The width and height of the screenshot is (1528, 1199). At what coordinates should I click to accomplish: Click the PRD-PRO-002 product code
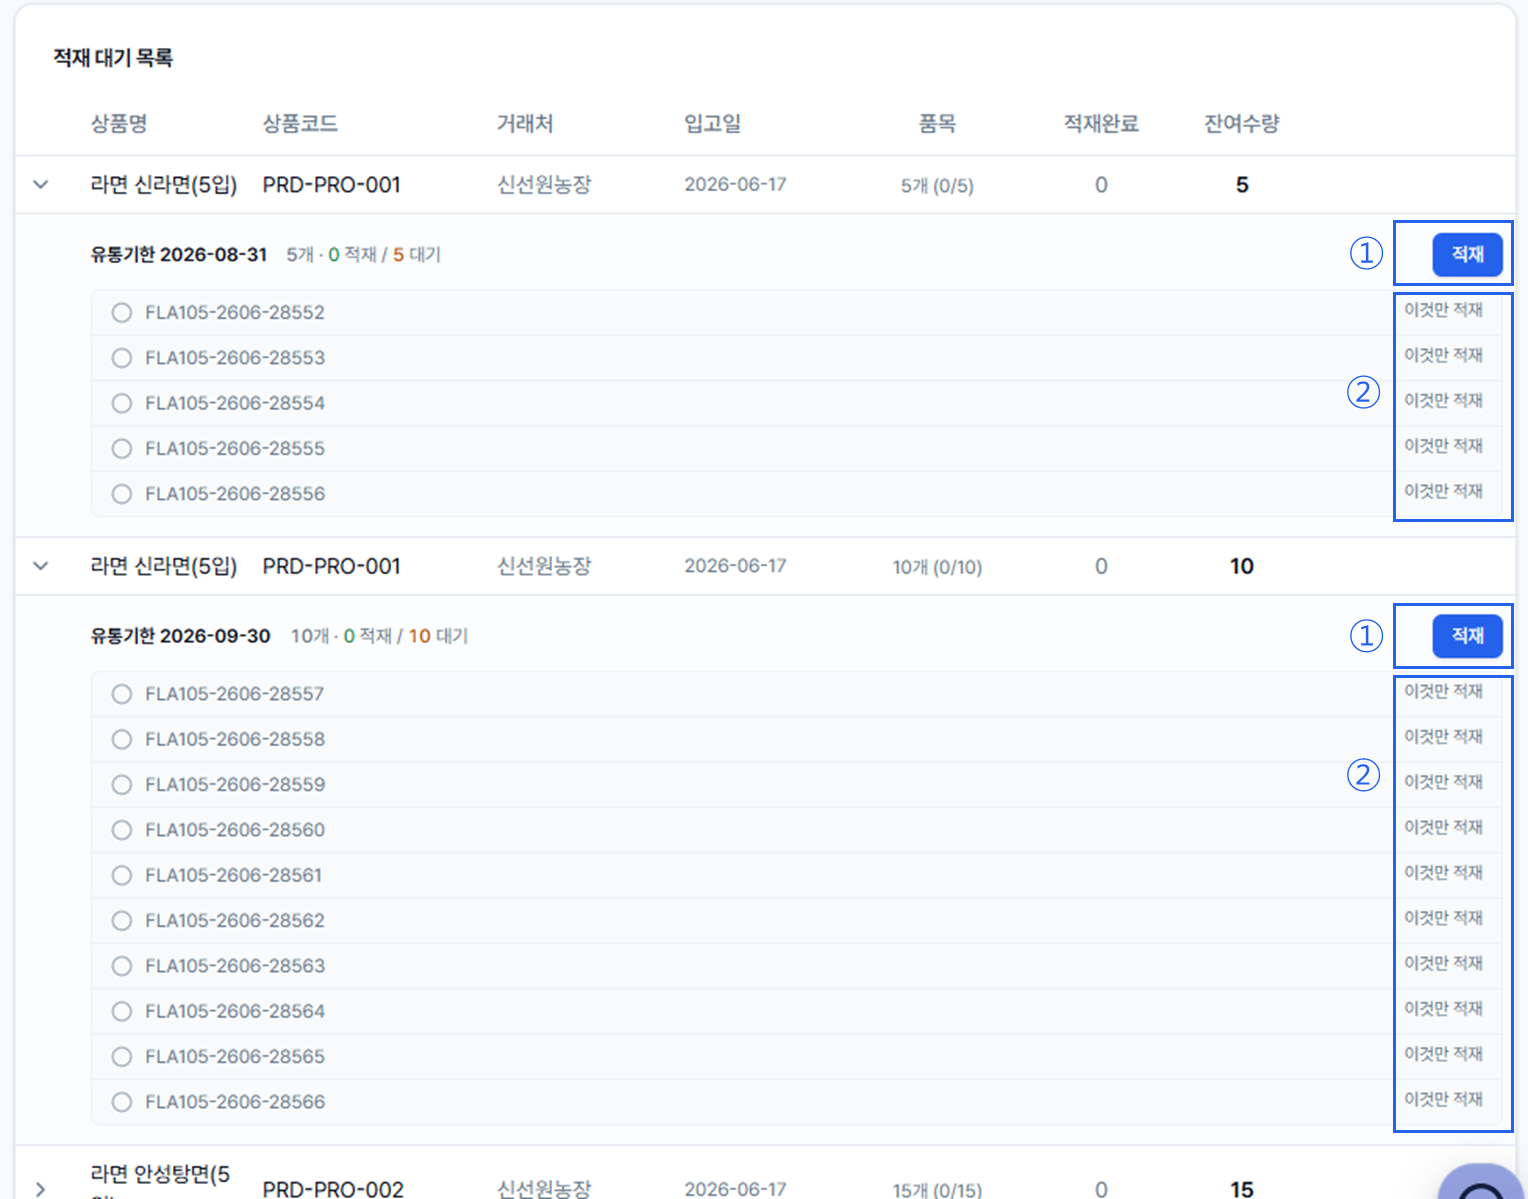tap(333, 1189)
